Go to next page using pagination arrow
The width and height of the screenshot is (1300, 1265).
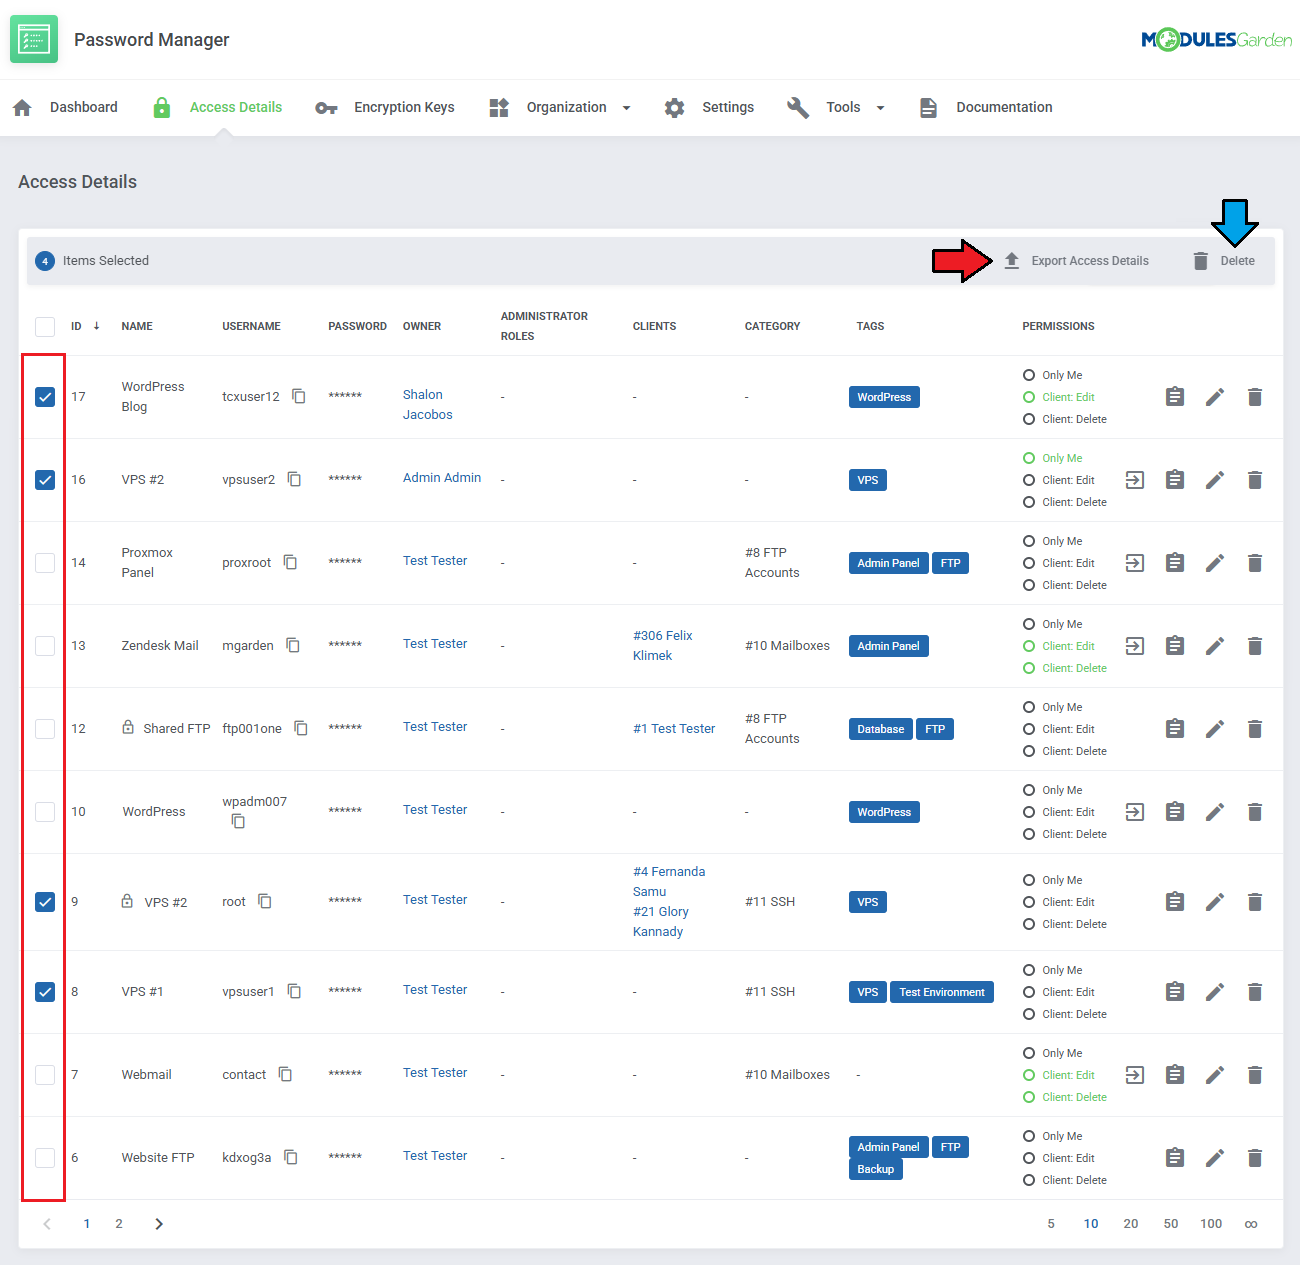point(159,1224)
